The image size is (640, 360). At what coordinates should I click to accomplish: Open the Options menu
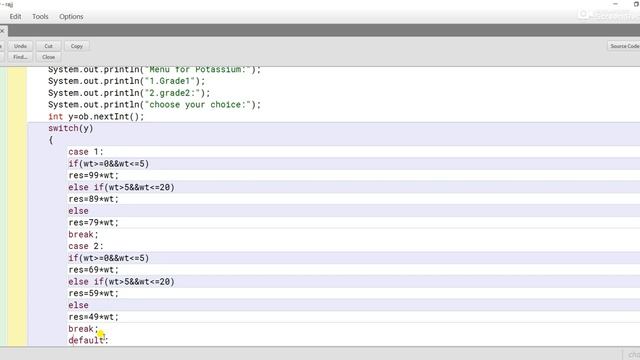coord(71,17)
